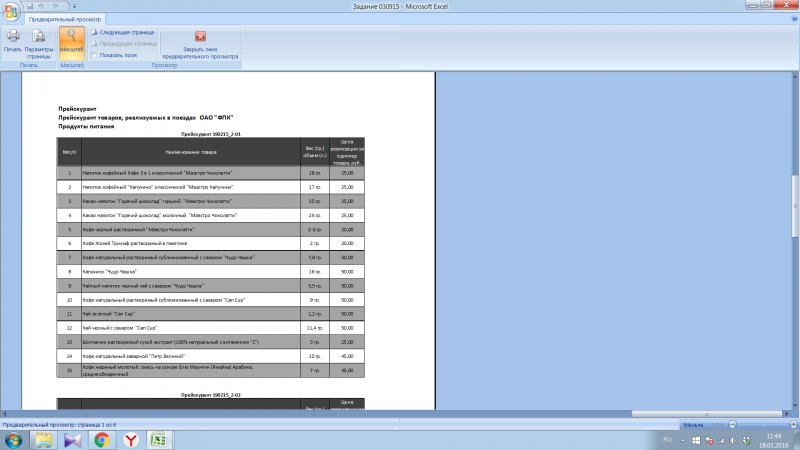
Task: Print the document with Печать
Action: click(13, 41)
